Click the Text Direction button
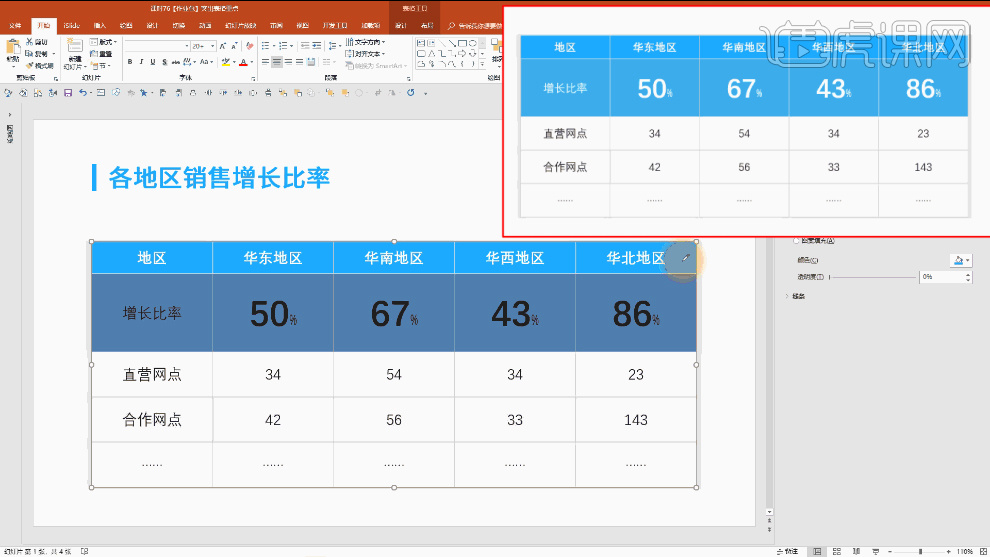Viewport: 990px width, 557px height. 365,42
